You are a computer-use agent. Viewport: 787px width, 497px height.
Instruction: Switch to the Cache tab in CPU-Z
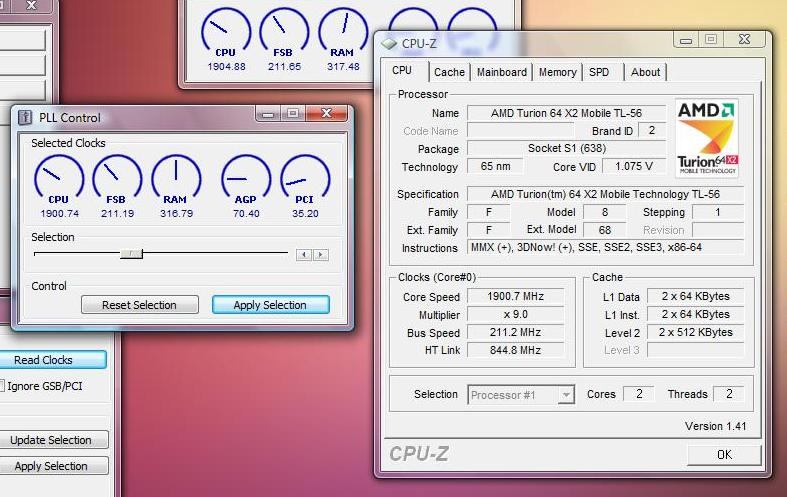(449, 72)
